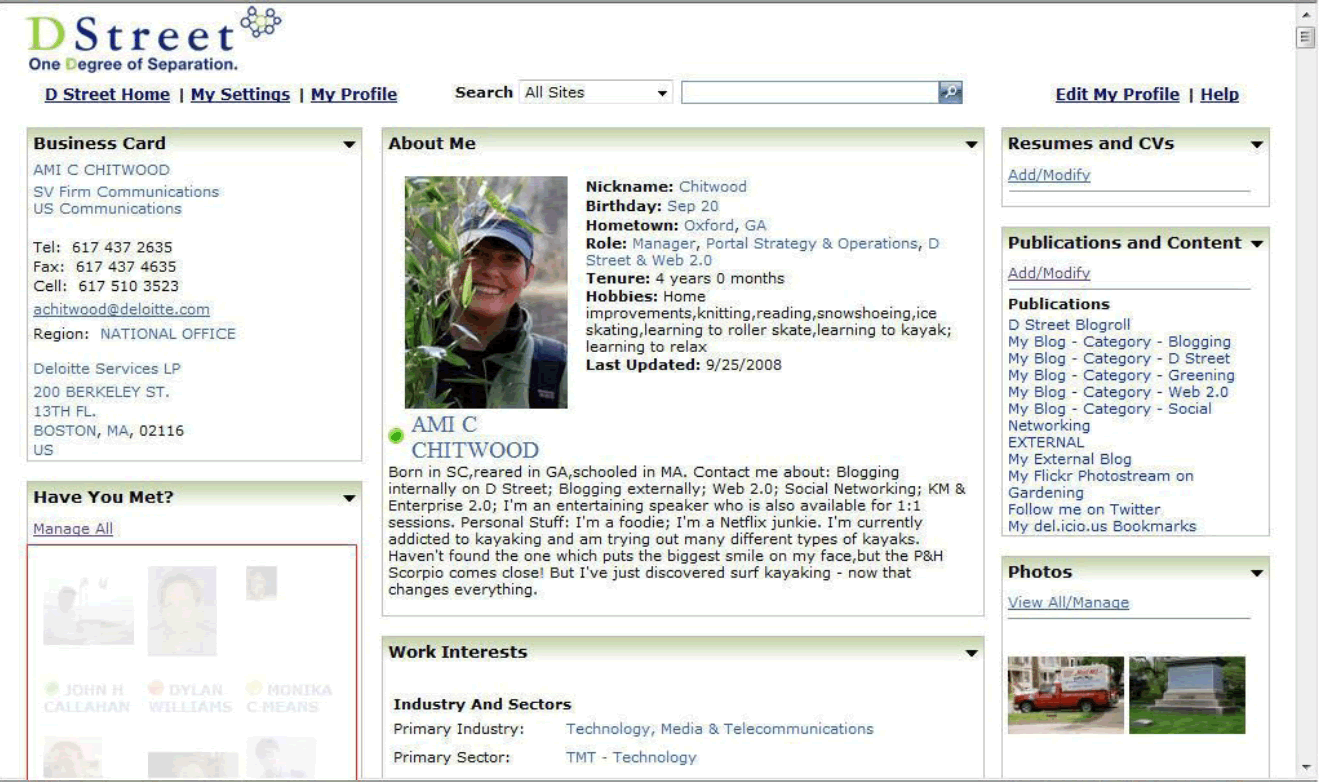Collapse the Have You Met? panel arrow
Screen dimensions: 1319x782
[349, 498]
